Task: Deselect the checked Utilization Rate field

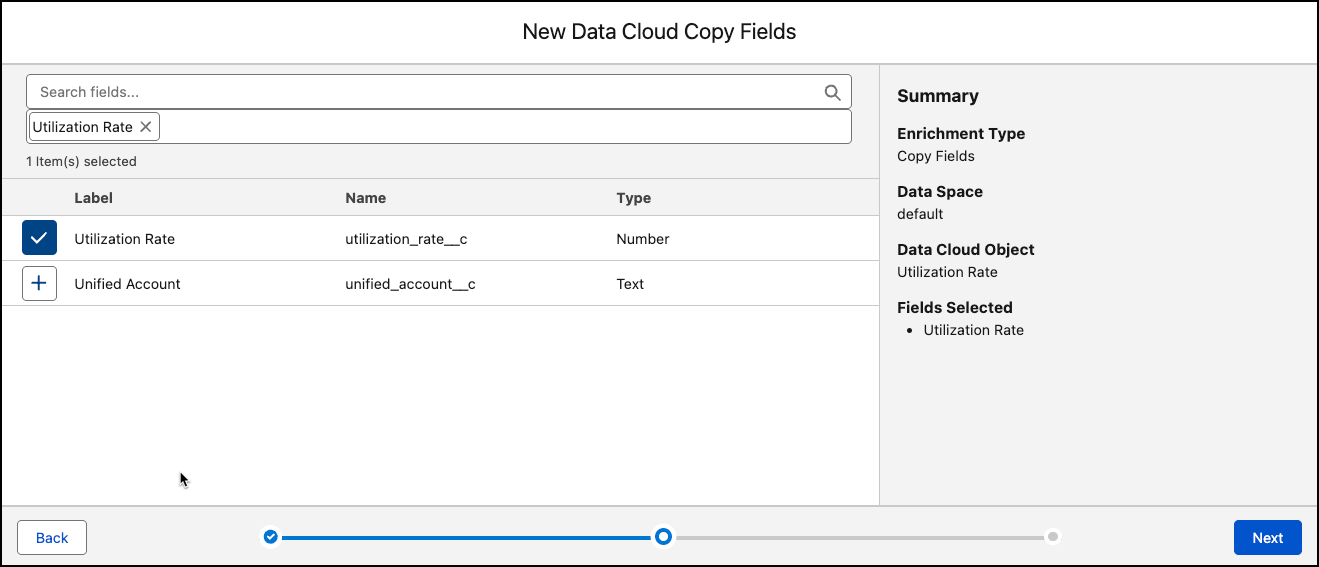Action: 39,239
